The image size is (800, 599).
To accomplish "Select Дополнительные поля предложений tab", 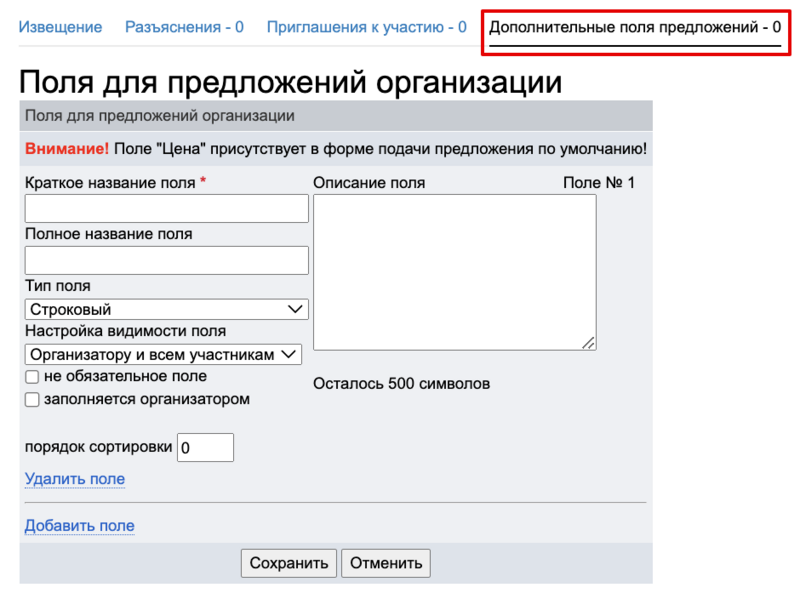I will (x=634, y=27).
